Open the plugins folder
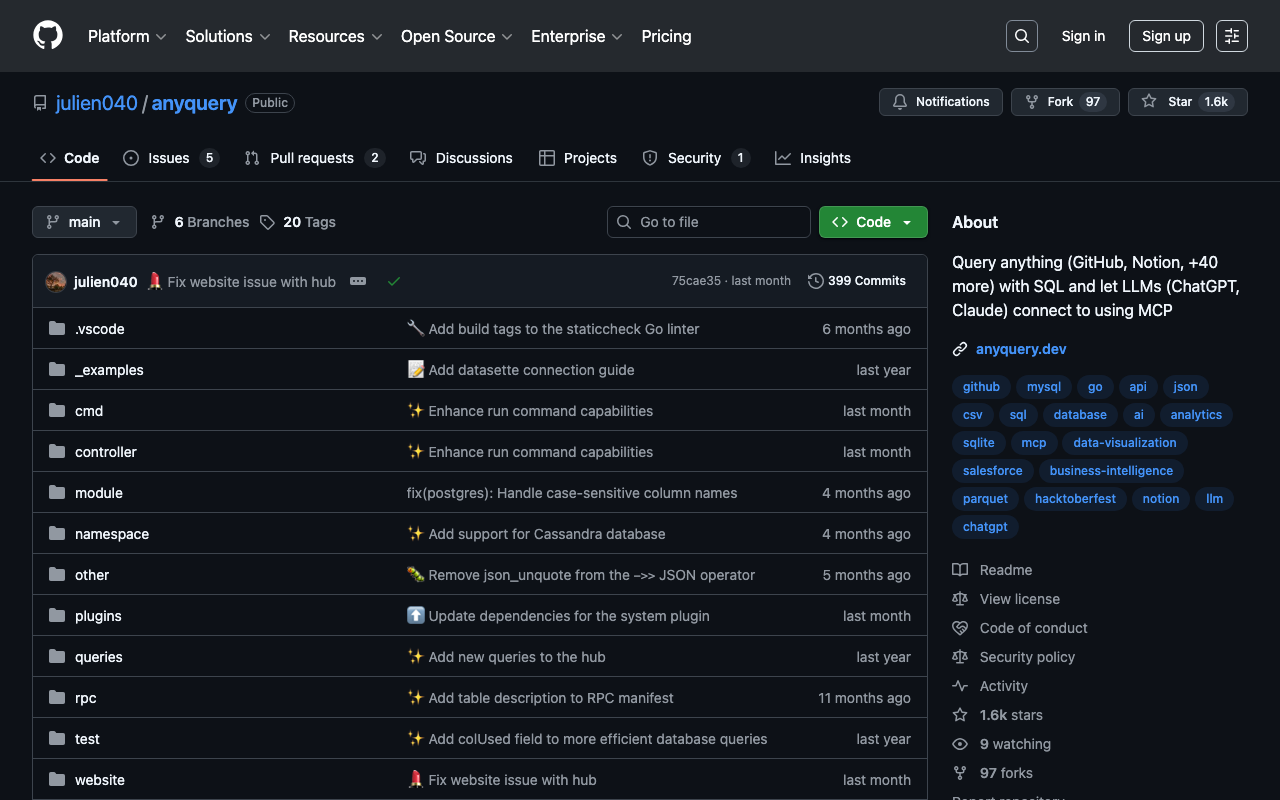1280x800 pixels. click(x=98, y=616)
